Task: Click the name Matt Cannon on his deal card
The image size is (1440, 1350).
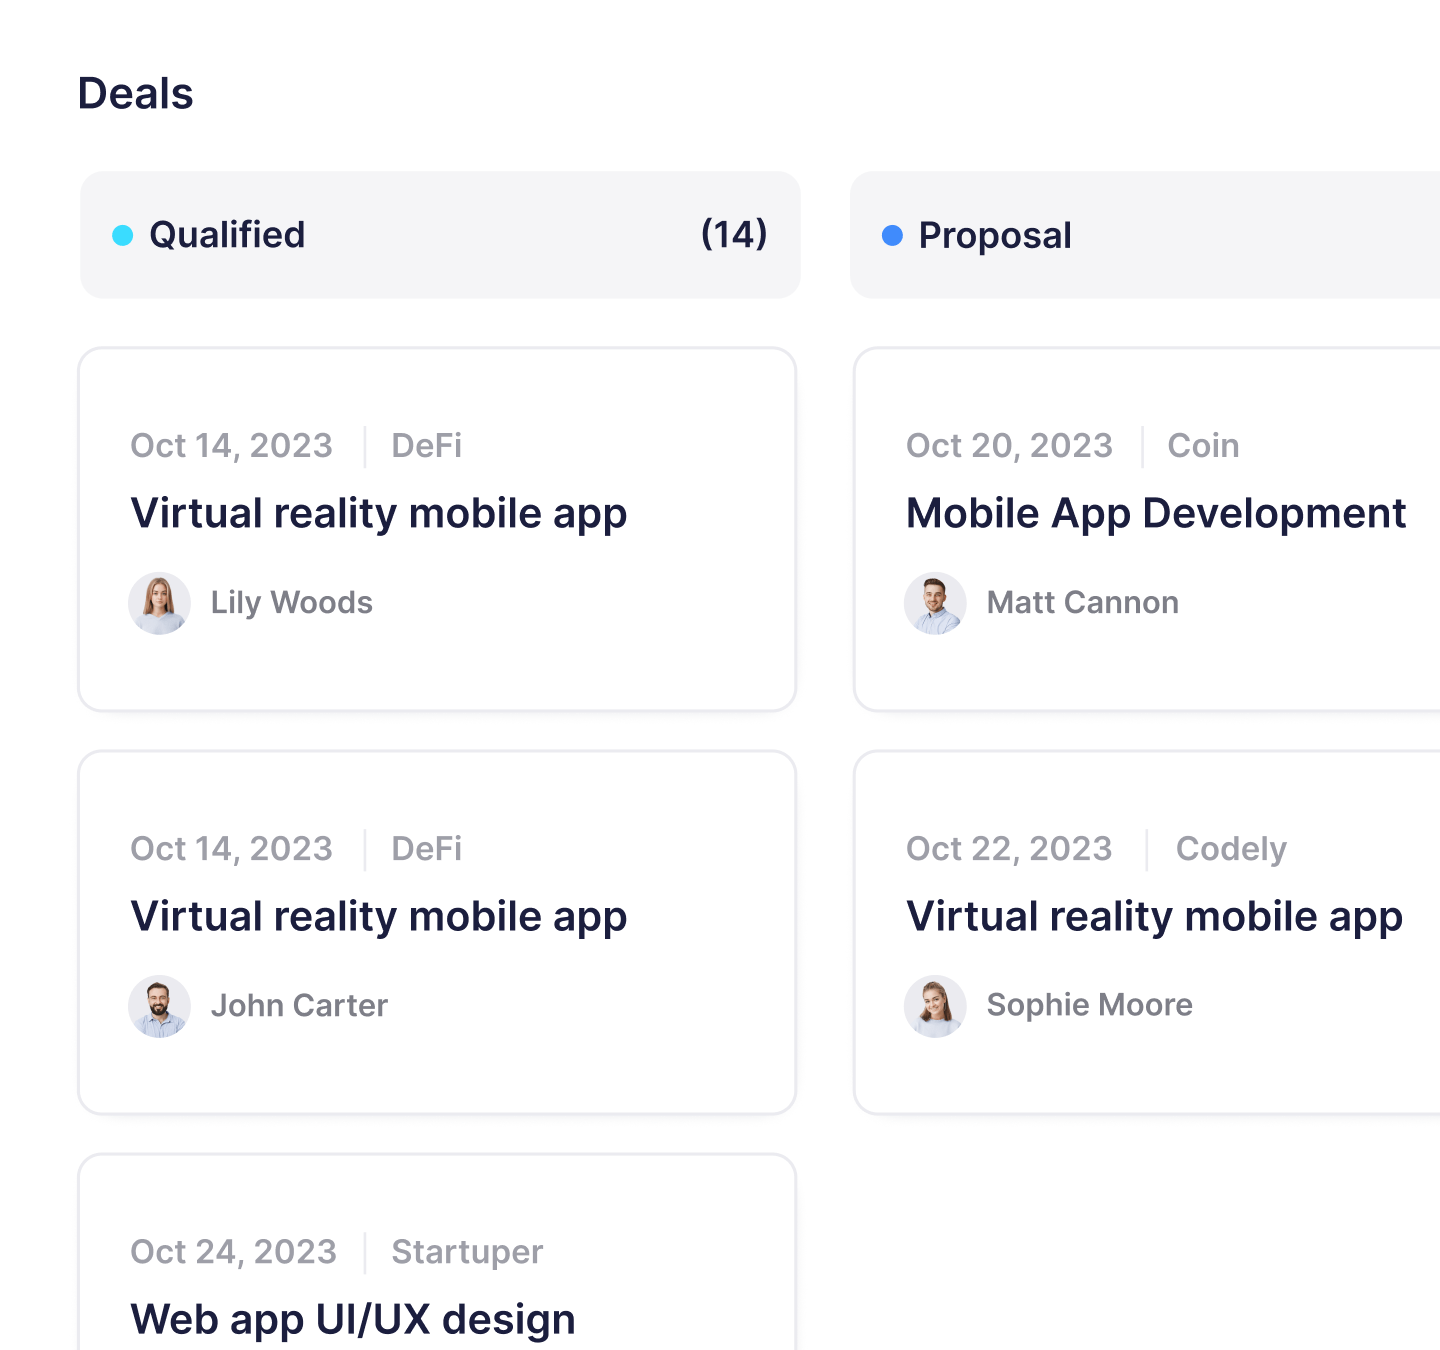Action: [1082, 603]
